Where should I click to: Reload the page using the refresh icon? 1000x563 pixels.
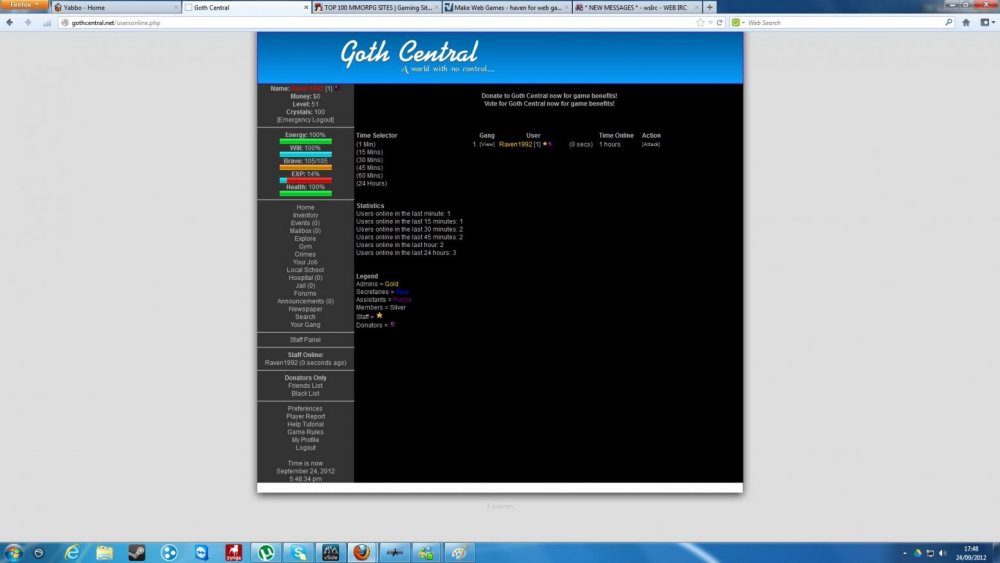717,22
